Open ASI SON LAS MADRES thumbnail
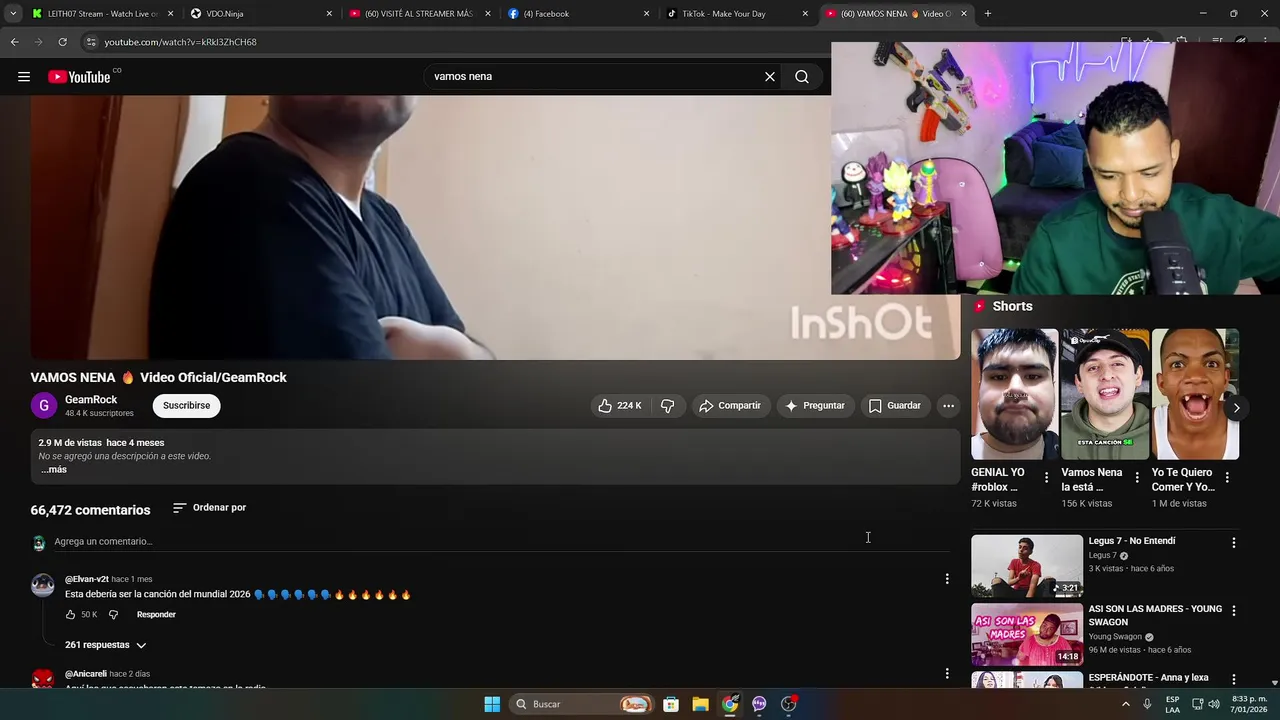 click(x=1027, y=634)
